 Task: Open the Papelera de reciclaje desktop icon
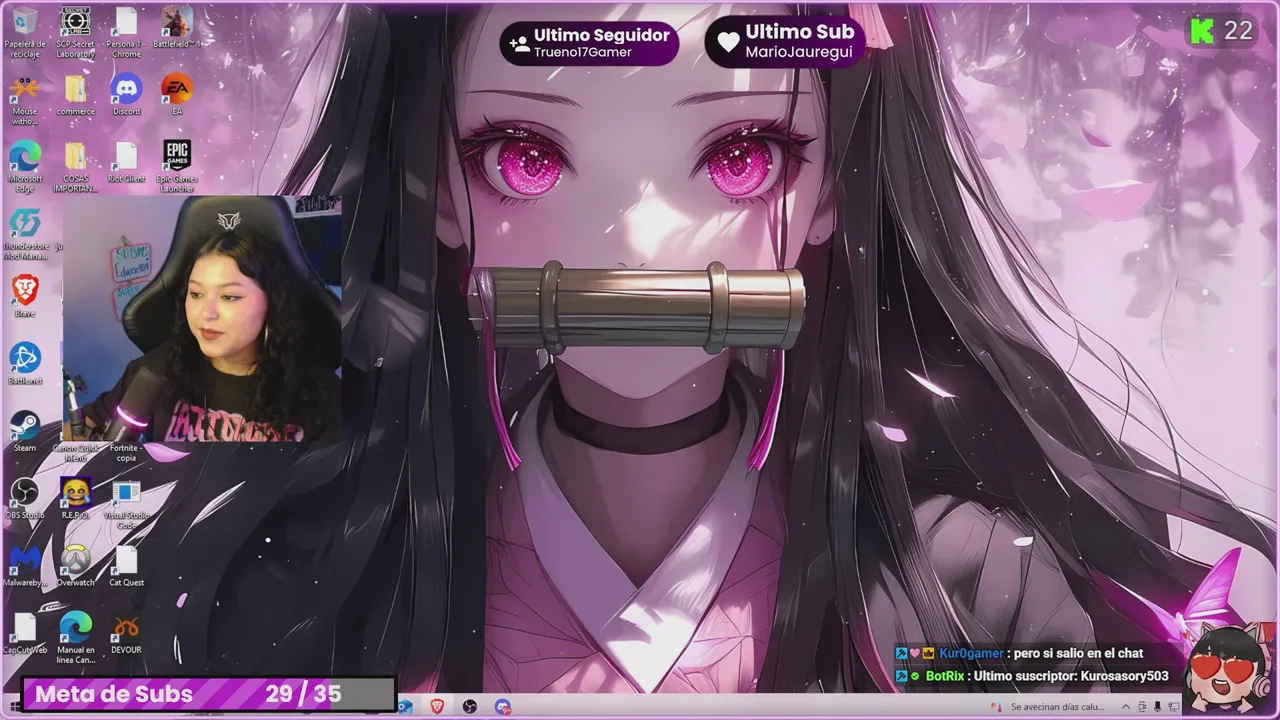25,33
